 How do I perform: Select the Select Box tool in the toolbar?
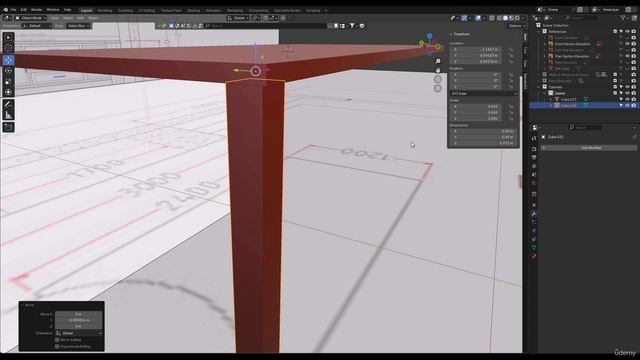(8, 38)
